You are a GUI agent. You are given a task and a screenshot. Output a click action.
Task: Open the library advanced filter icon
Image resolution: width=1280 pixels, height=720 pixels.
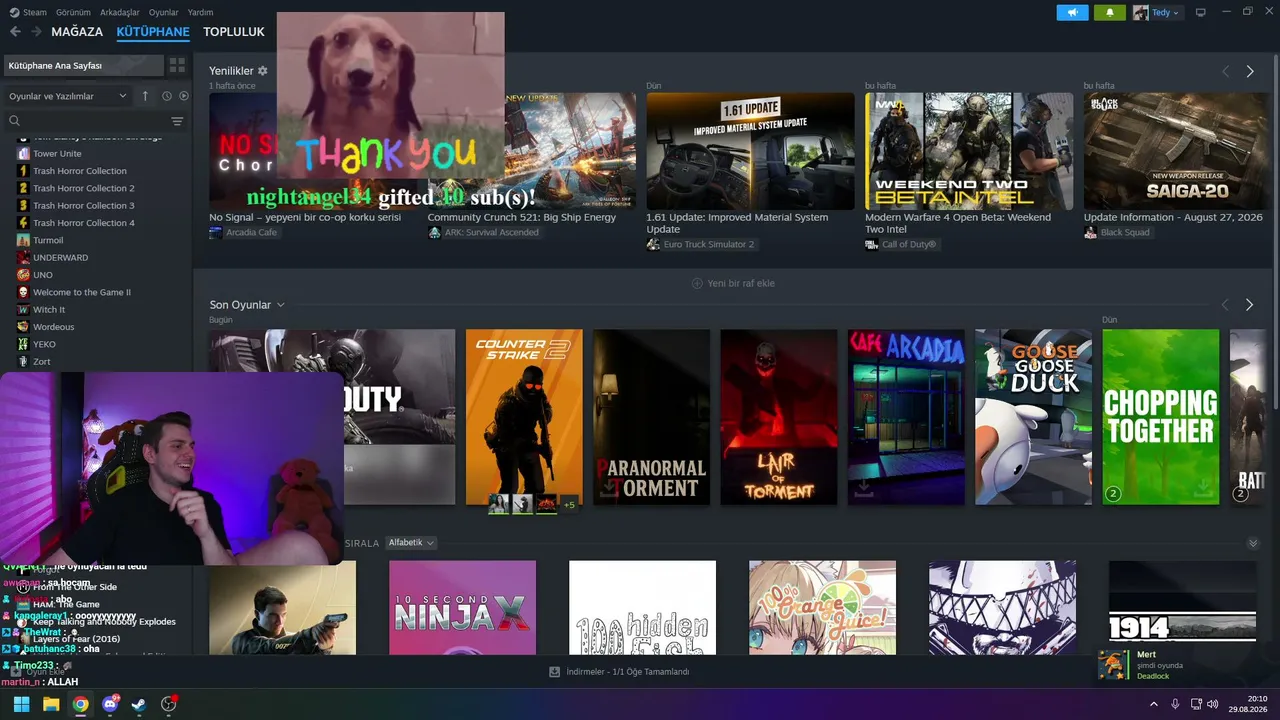(x=177, y=121)
